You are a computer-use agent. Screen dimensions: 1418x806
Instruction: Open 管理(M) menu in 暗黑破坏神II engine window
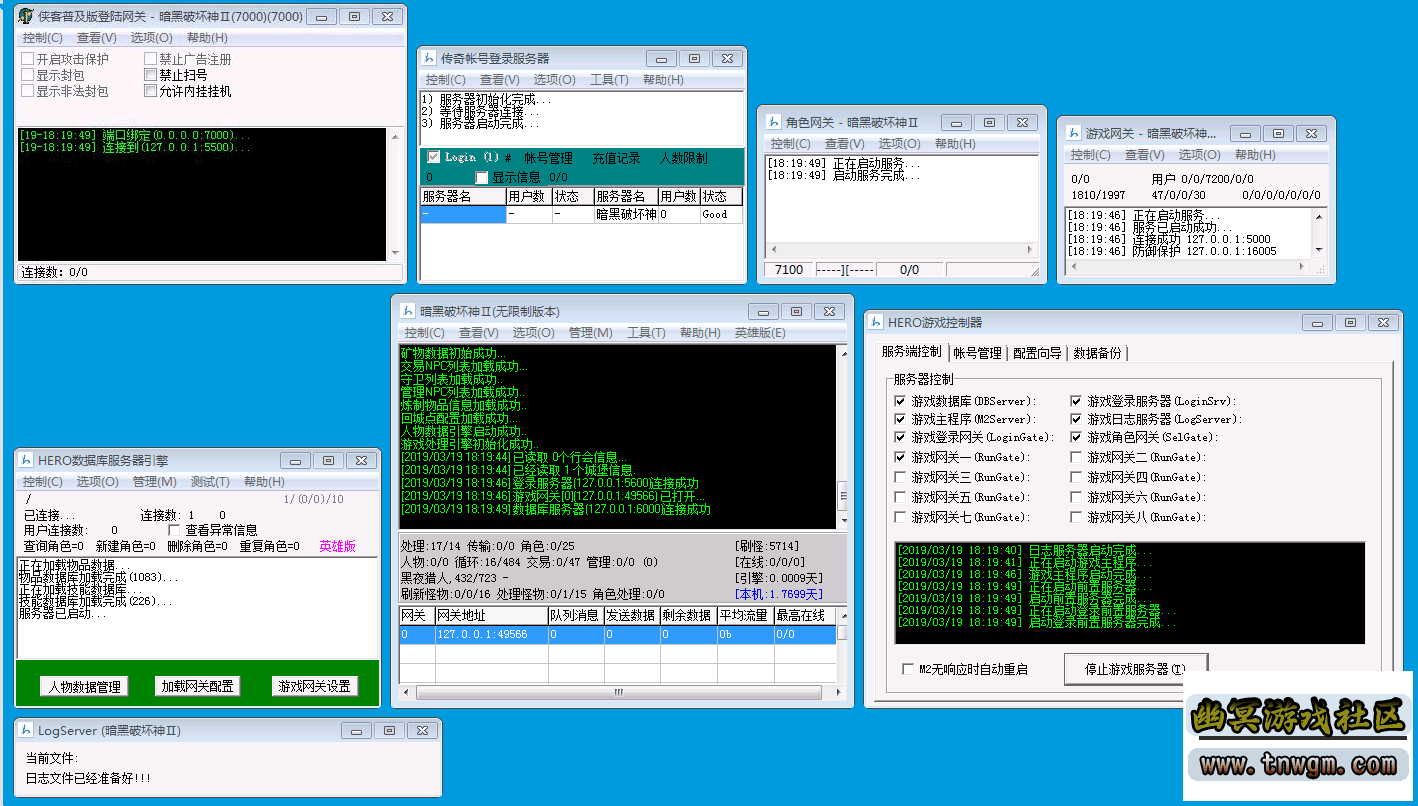[x=591, y=333]
